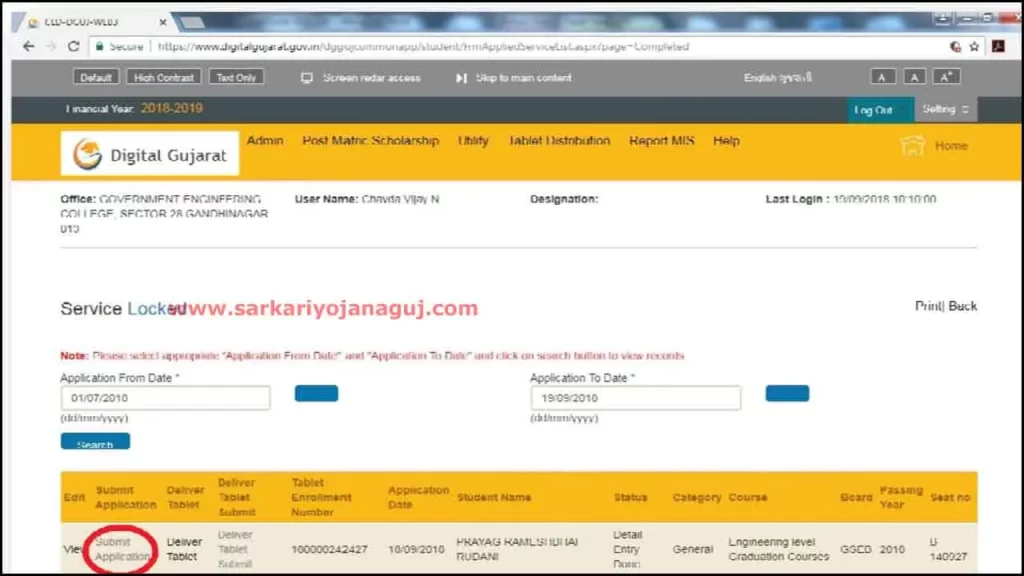The width and height of the screenshot is (1024, 576).
Task: Click the browser back arrow
Action: (27, 45)
